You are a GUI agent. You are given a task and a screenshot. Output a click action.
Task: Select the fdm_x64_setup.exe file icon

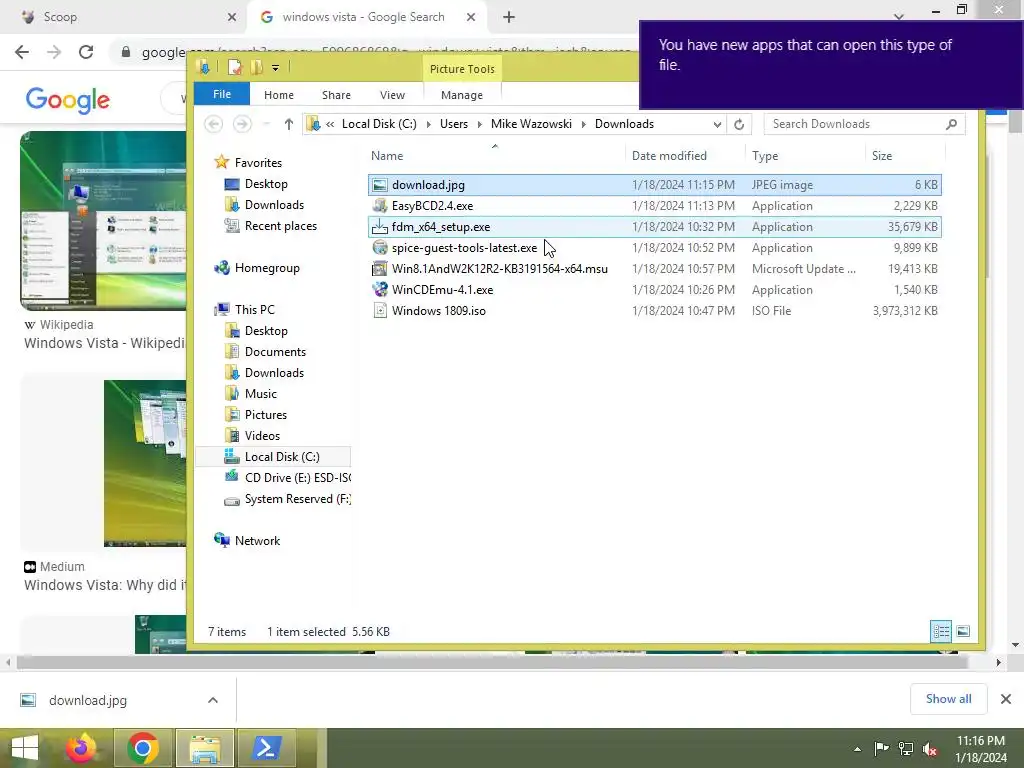point(379,227)
